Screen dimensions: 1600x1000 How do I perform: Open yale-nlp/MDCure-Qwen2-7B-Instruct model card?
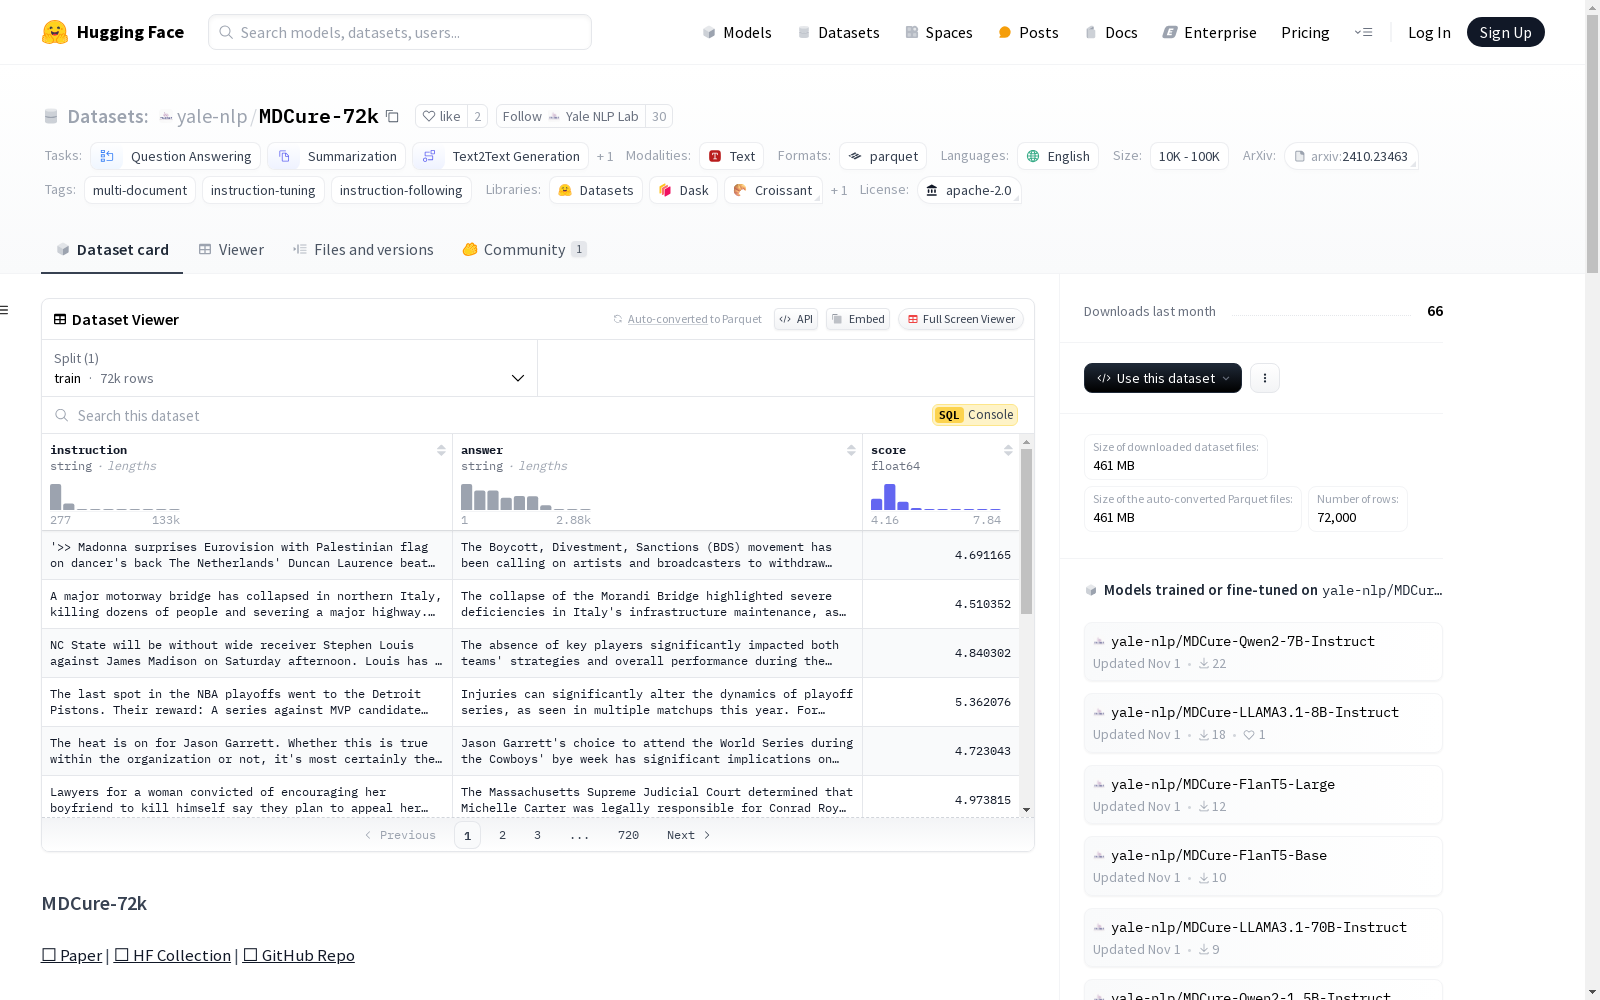click(1263, 652)
